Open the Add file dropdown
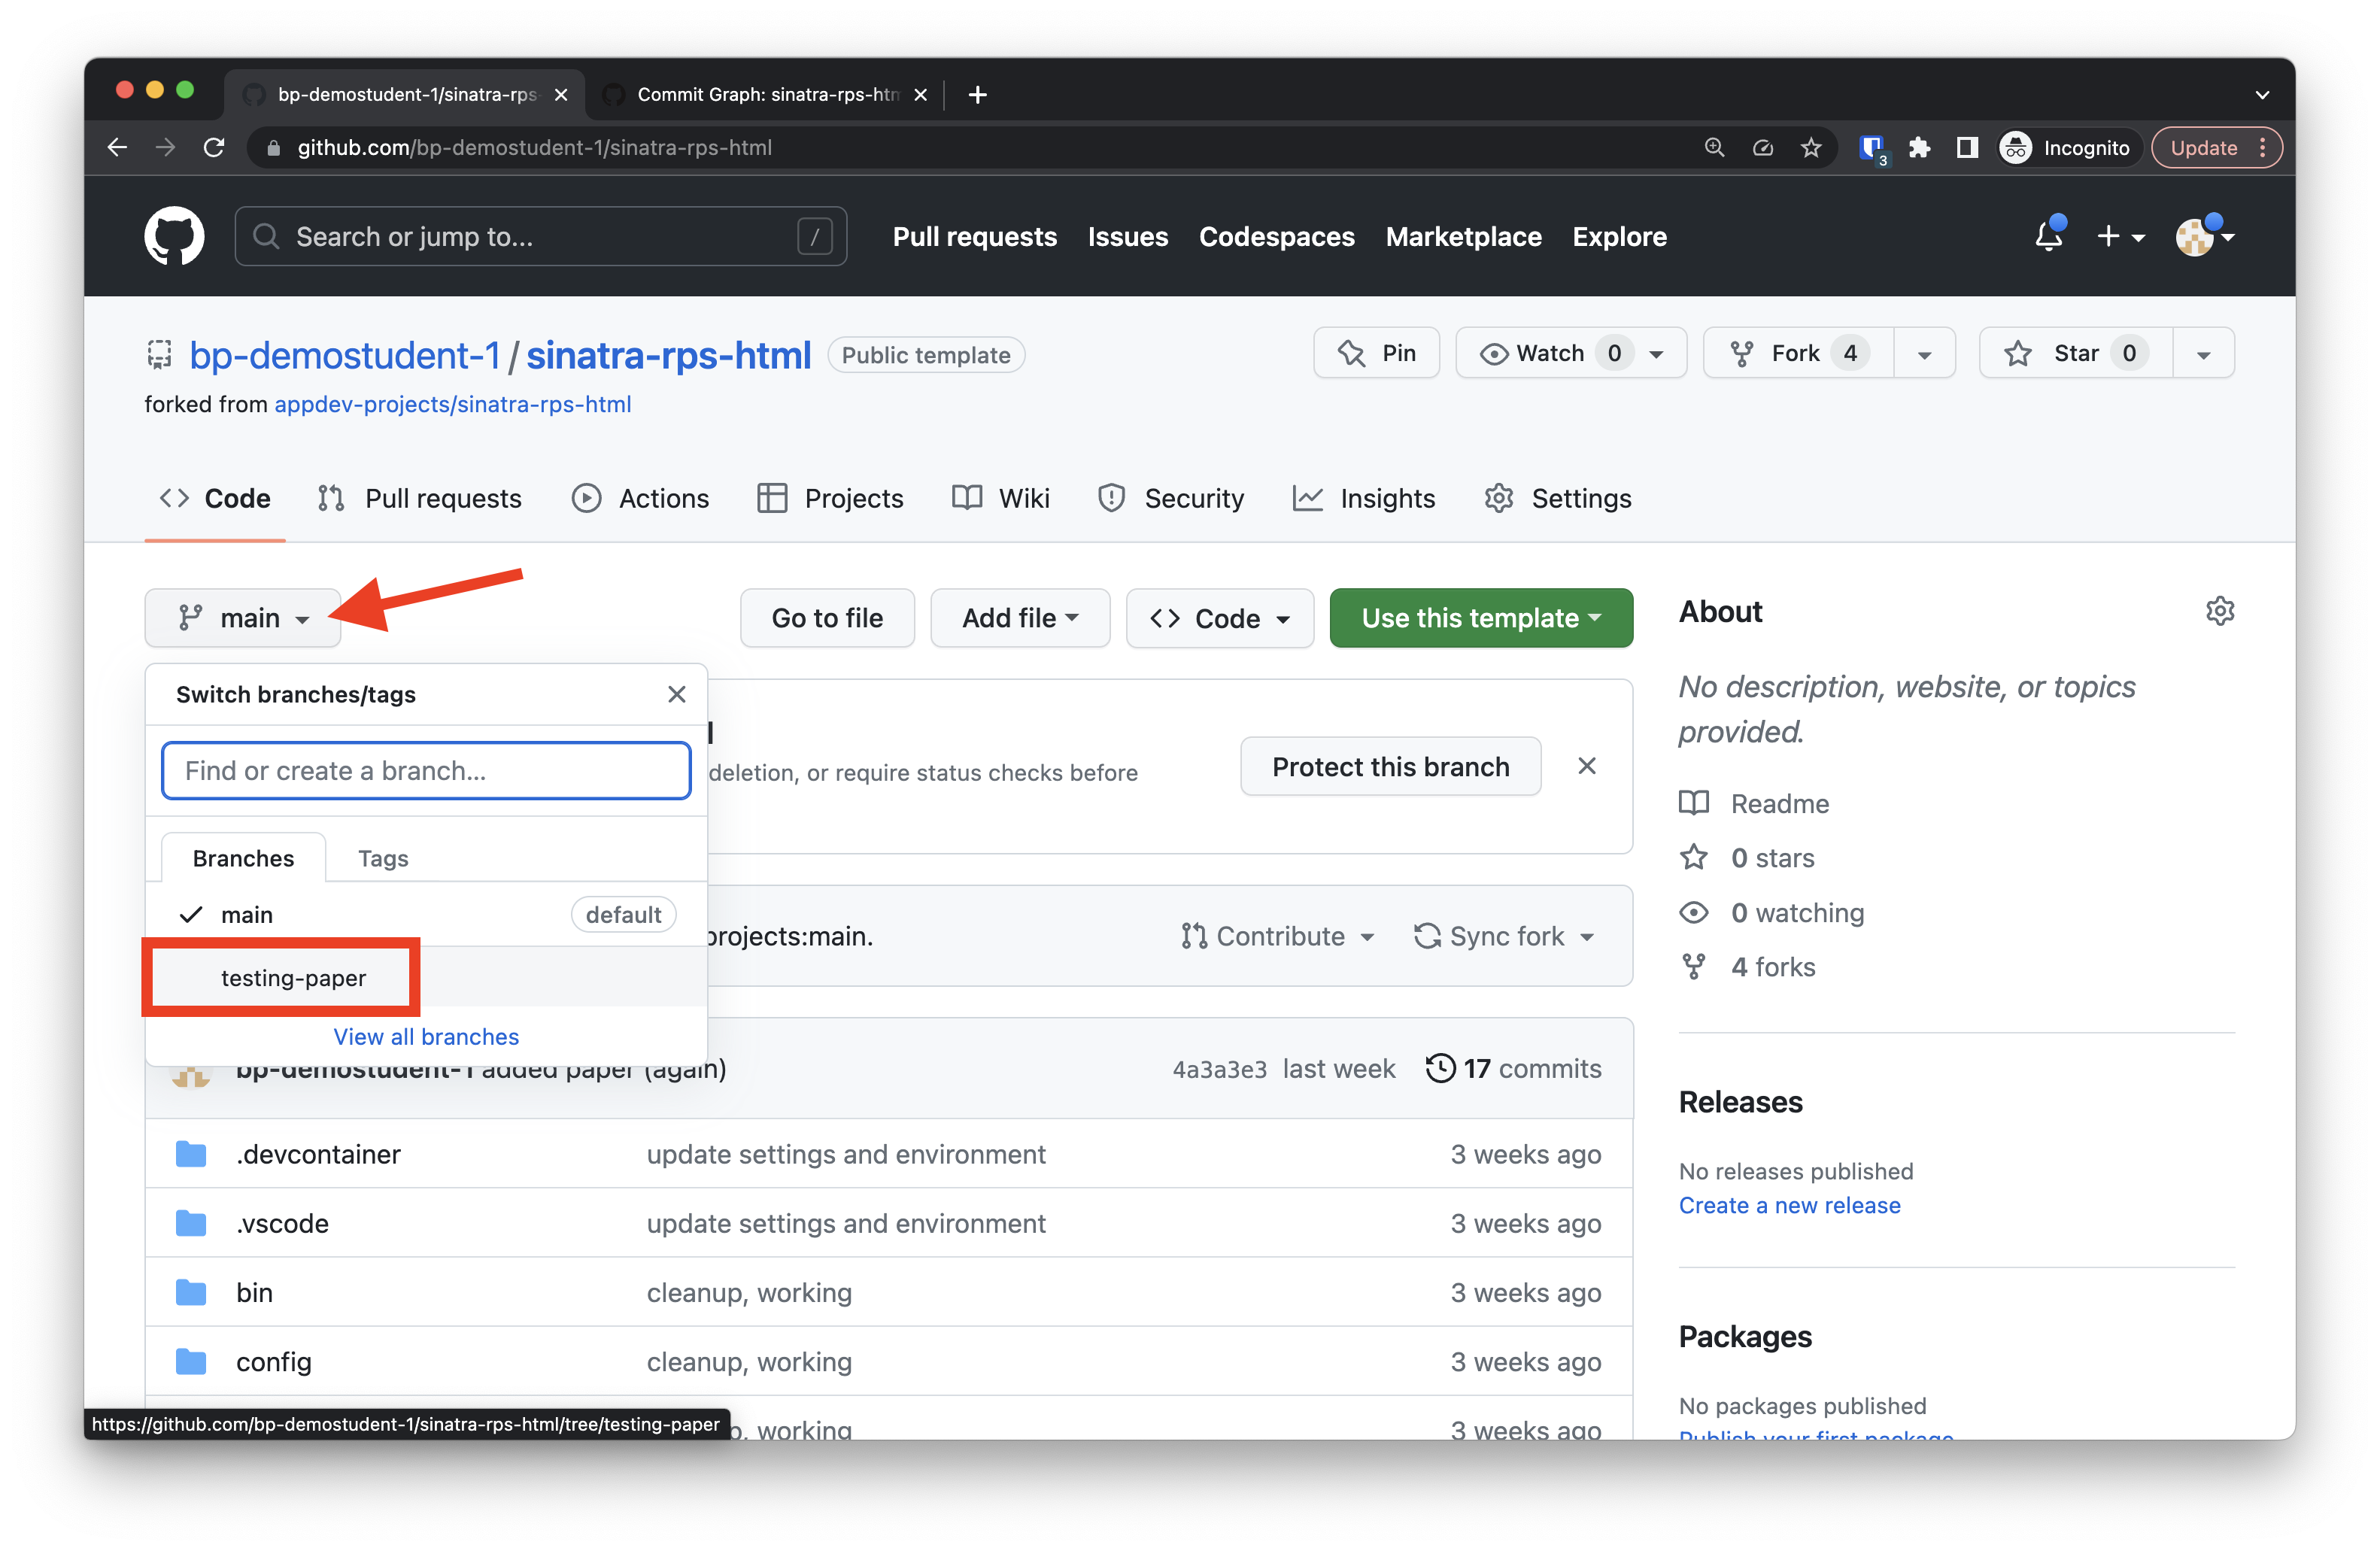This screenshot has height=1551, width=2380. 1020,618
